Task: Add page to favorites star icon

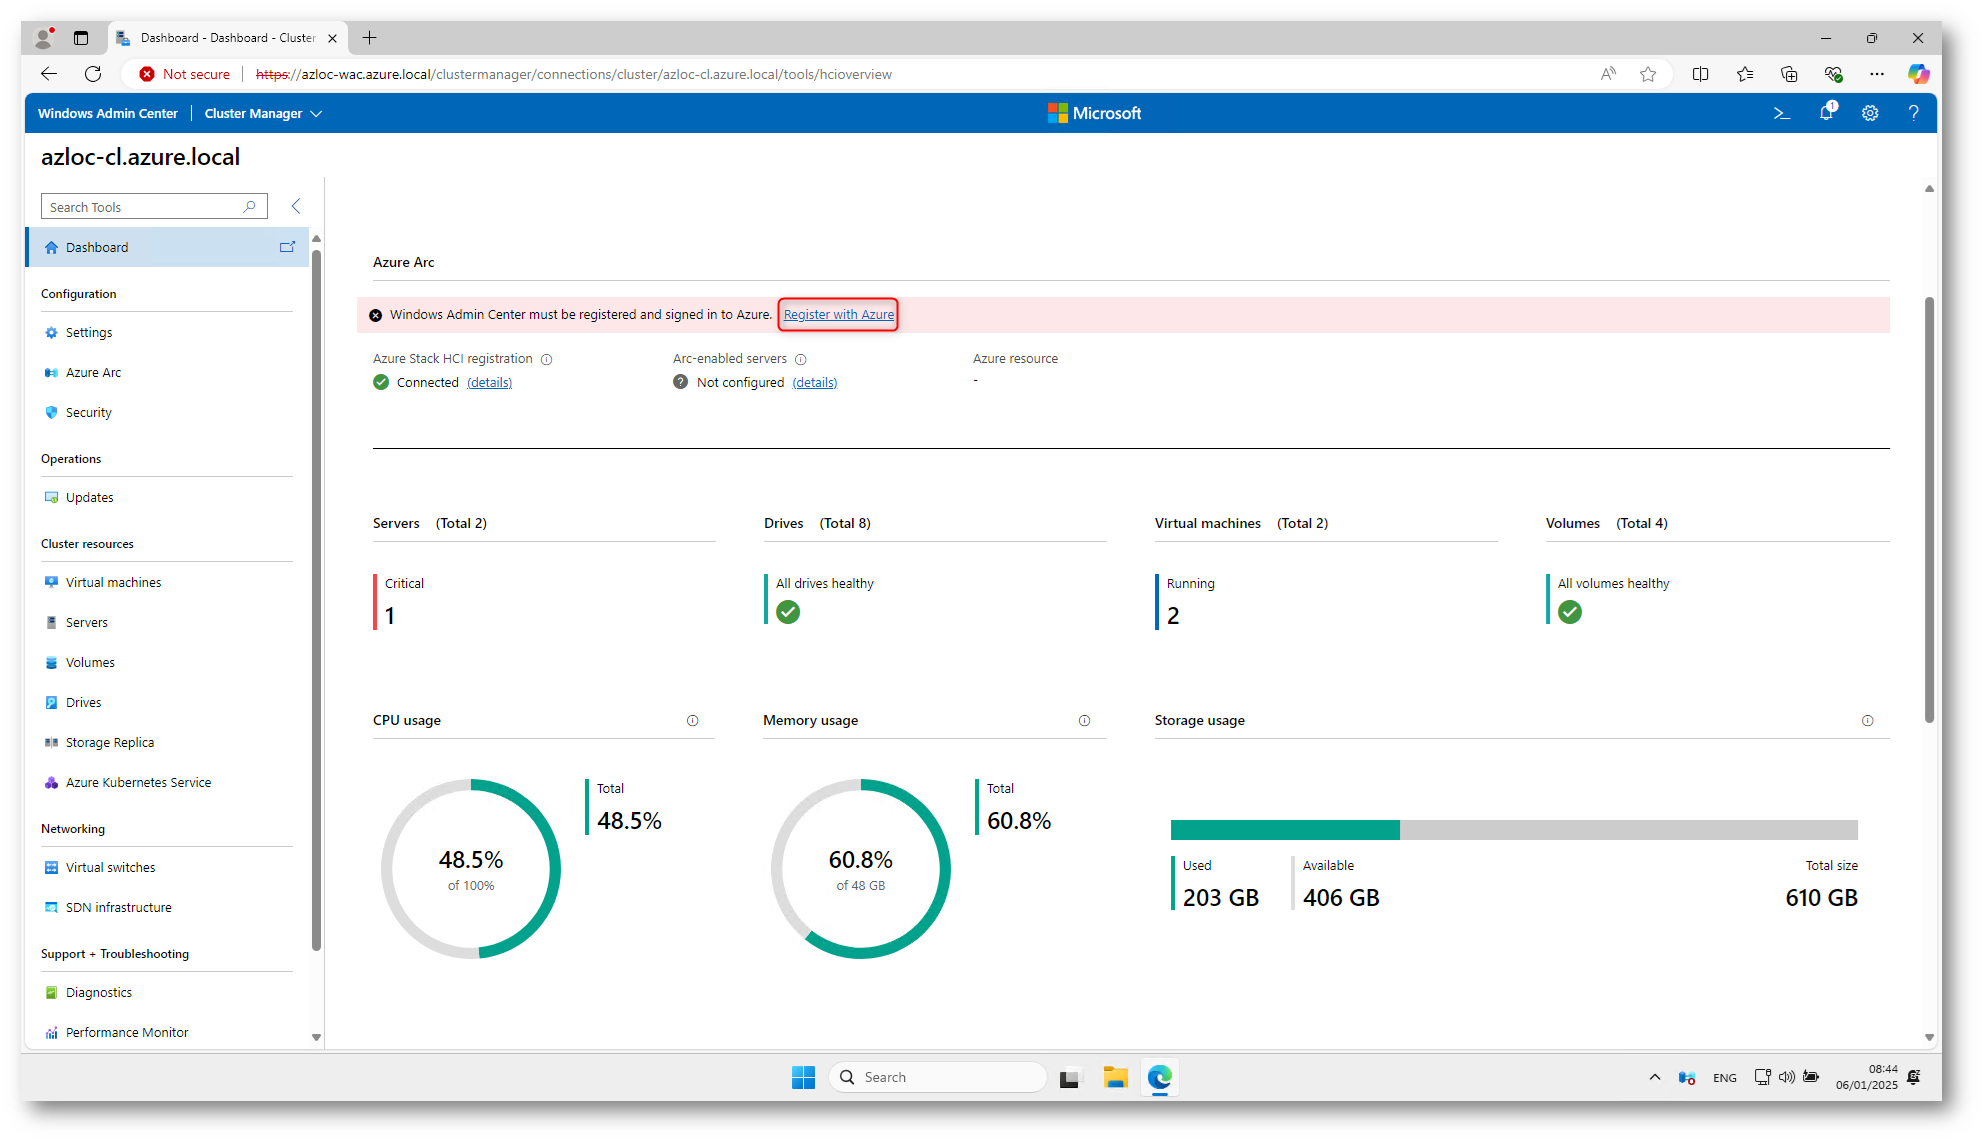Action: [x=1647, y=74]
